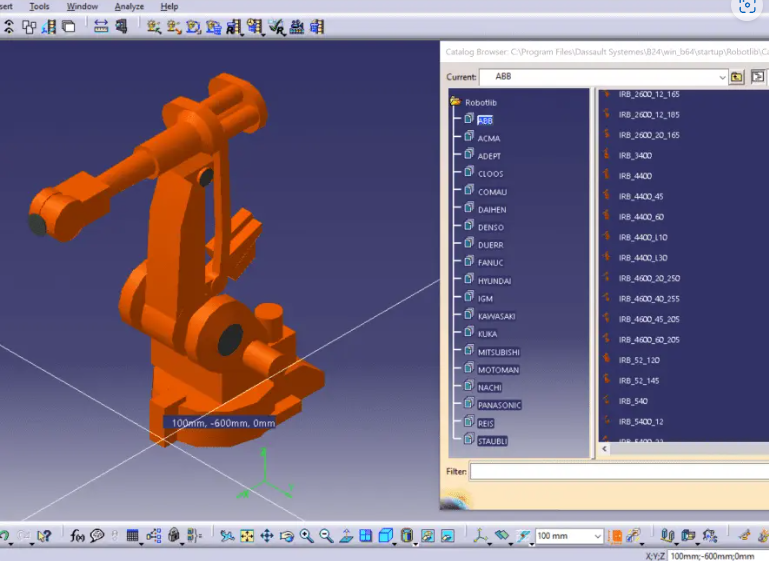Open the Window menu

(x=82, y=6)
